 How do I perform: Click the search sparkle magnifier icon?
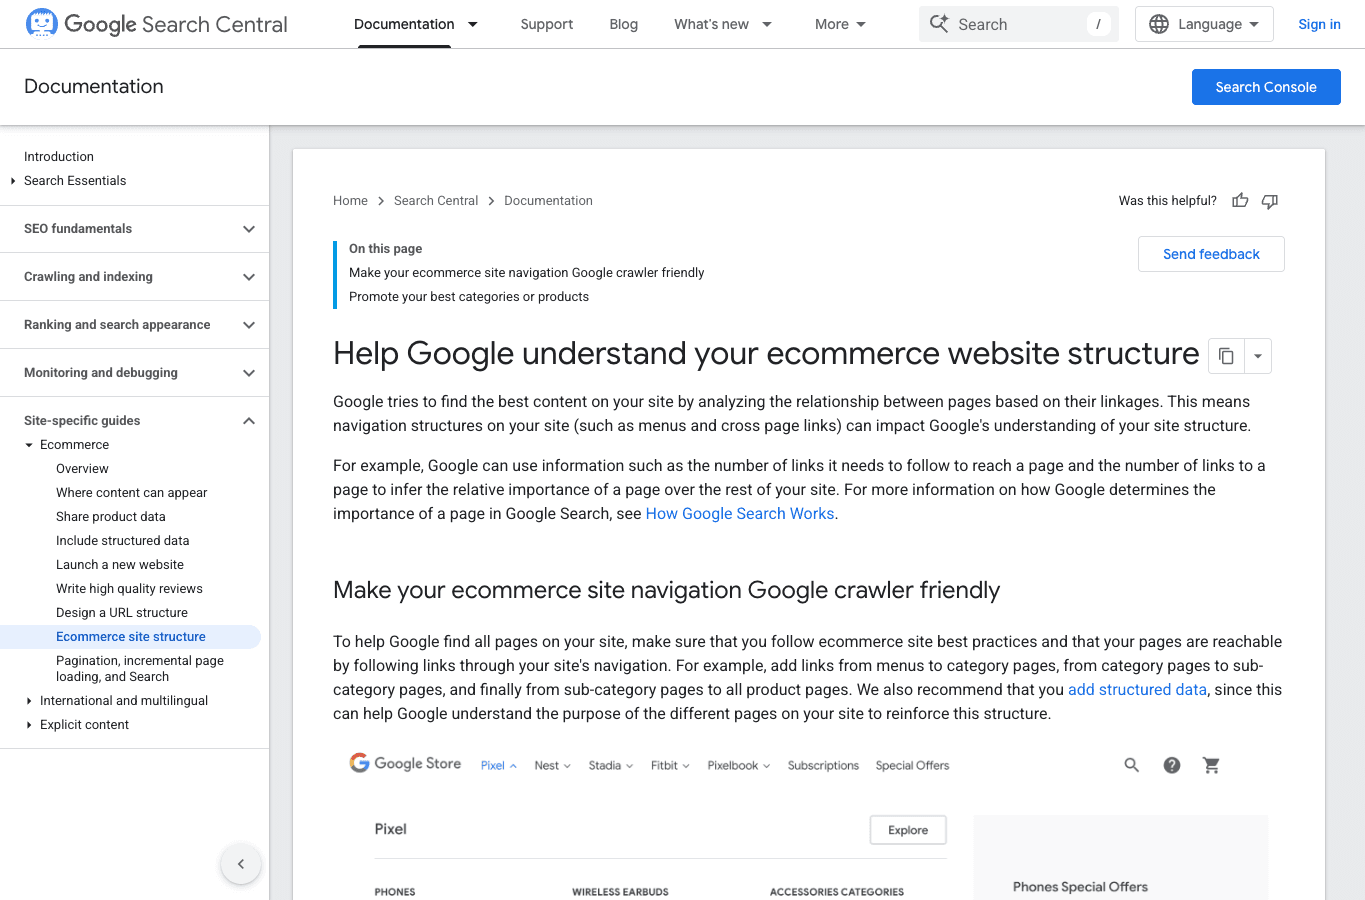939,24
